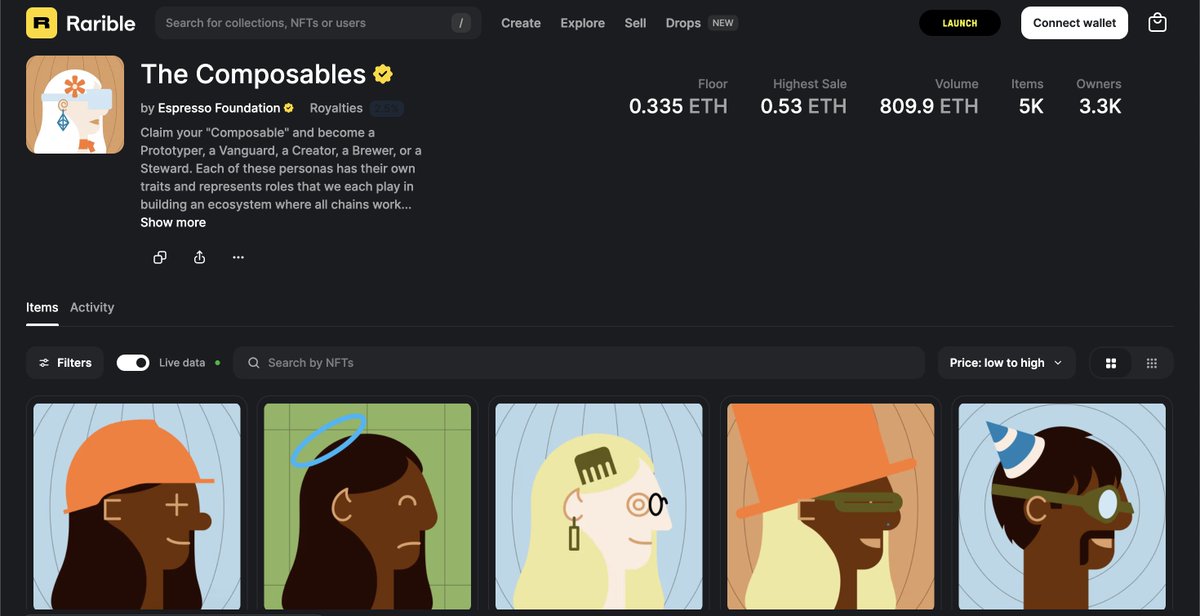
Task: Click the Royalties percentage badge
Action: coord(387,108)
